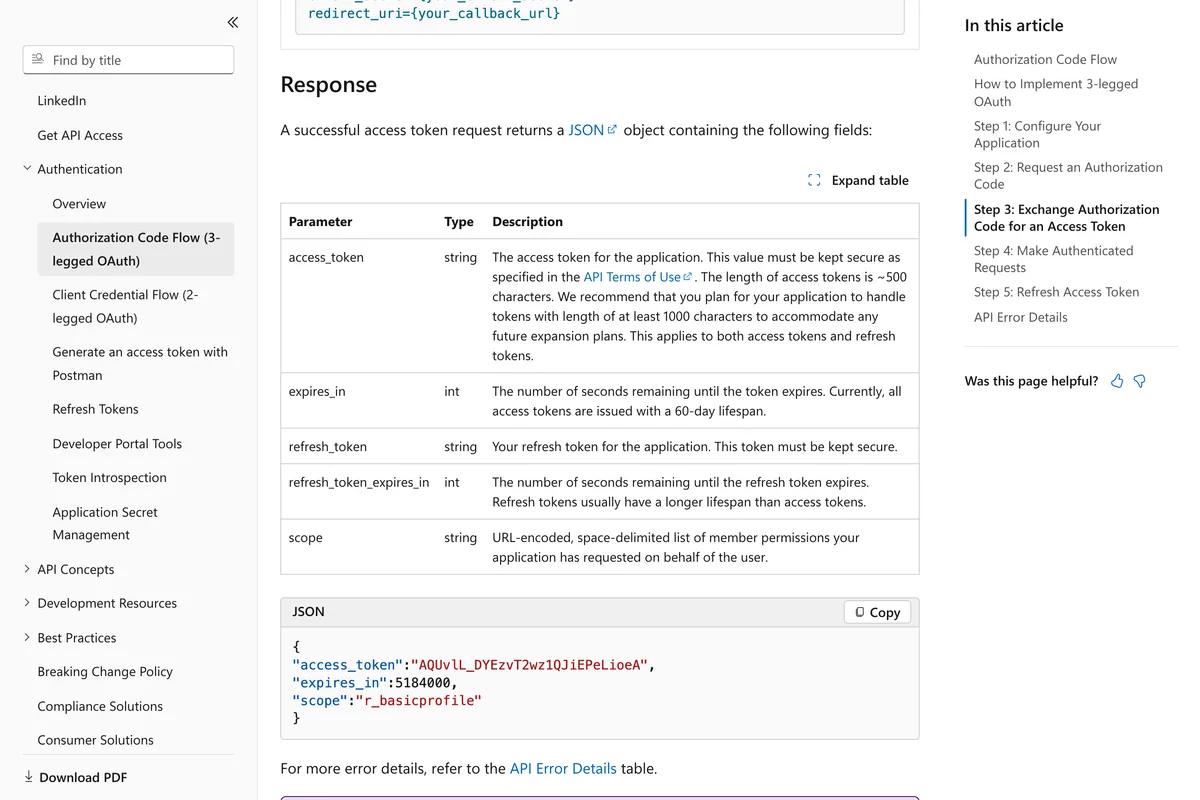Open Application Secret Management page
1200x800 pixels.
tap(105, 523)
